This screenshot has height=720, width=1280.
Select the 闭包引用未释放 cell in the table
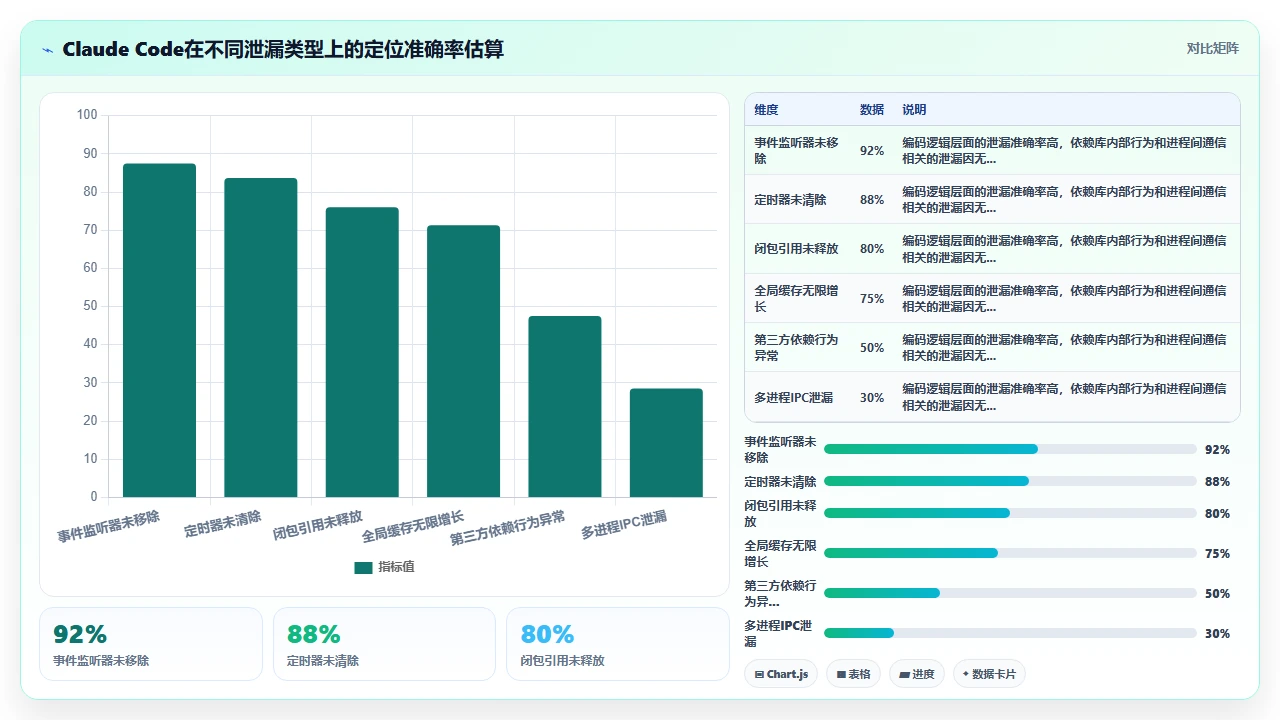796,249
